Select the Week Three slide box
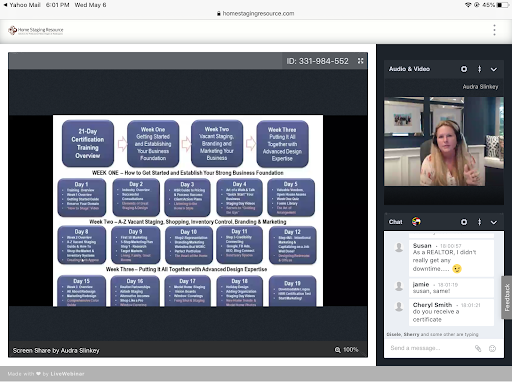 click(x=282, y=144)
